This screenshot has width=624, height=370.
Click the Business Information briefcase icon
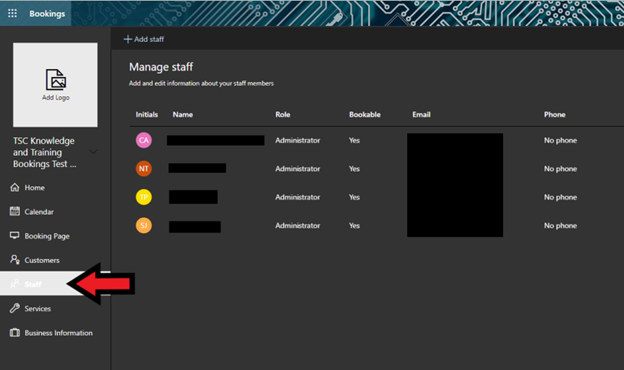pos(15,332)
